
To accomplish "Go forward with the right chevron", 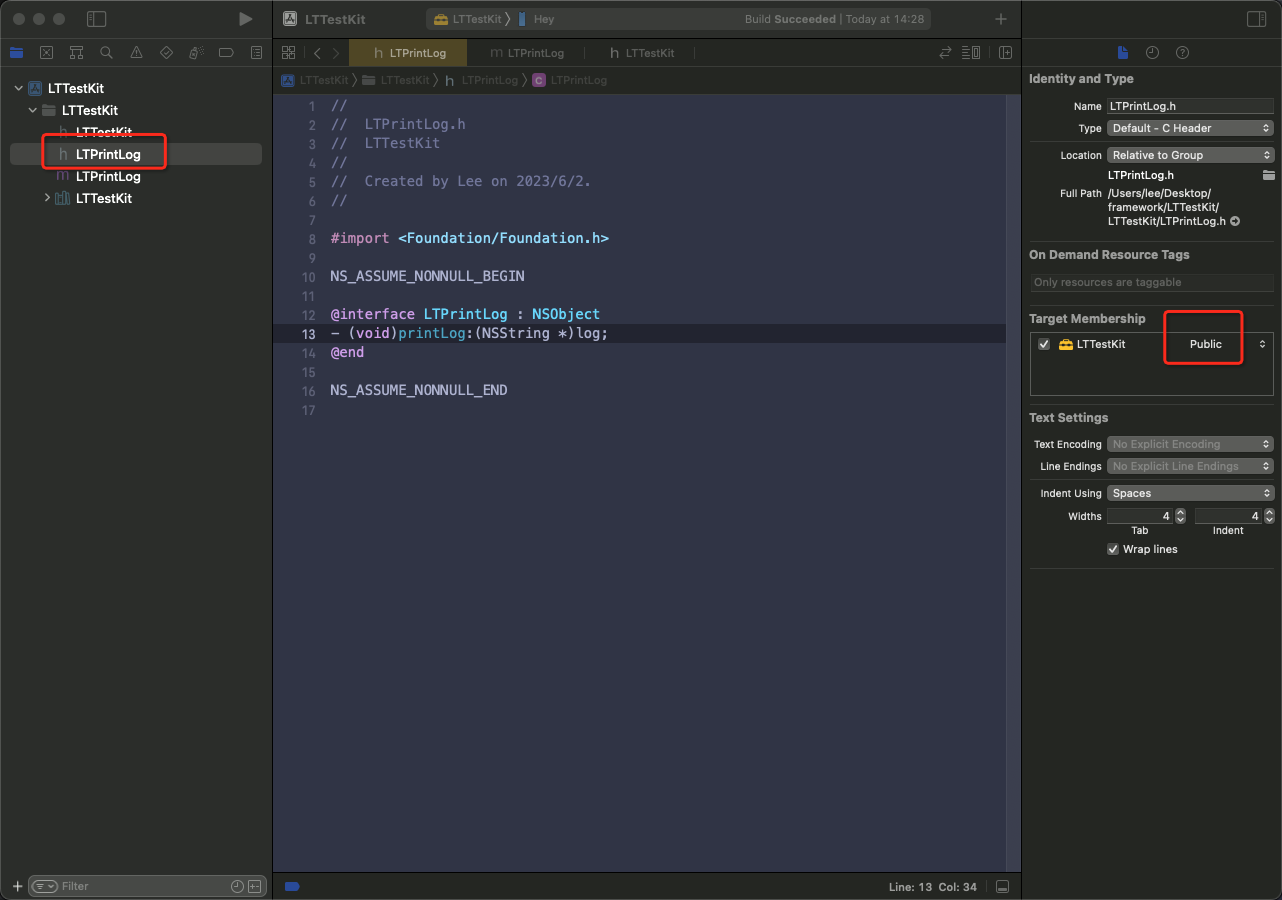I will pos(336,53).
